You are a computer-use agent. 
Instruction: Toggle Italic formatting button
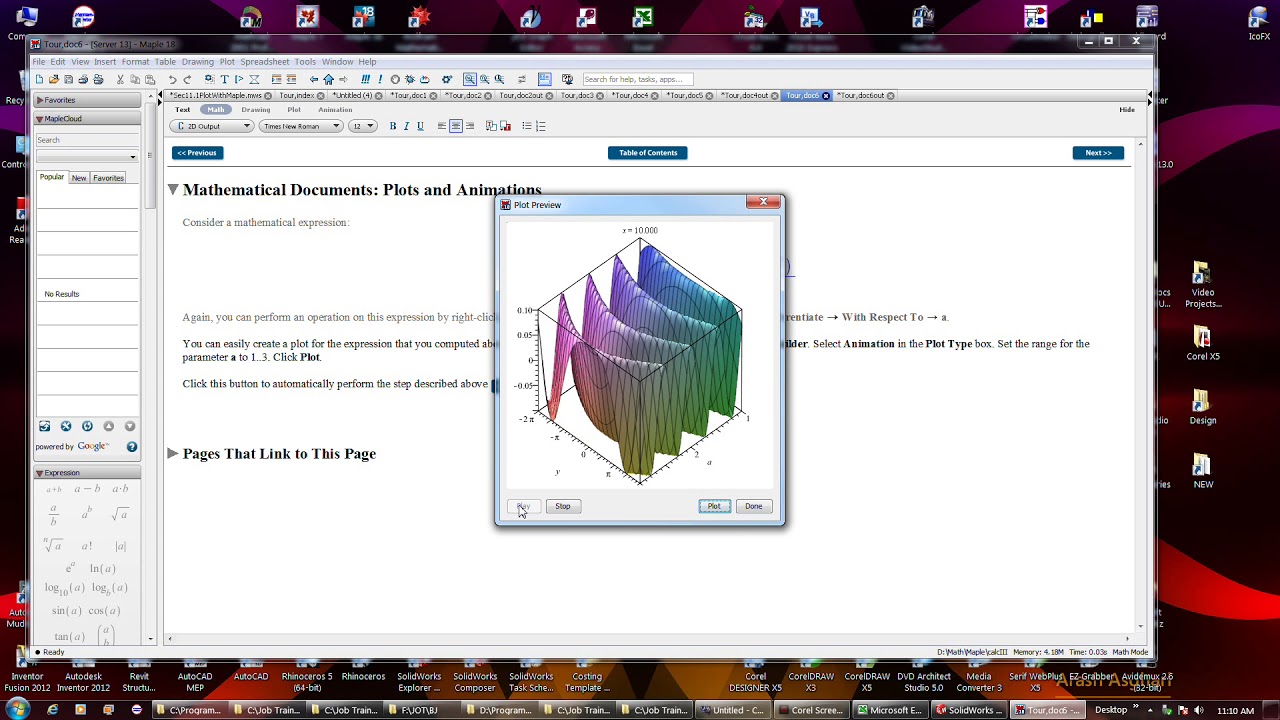[x=406, y=126]
